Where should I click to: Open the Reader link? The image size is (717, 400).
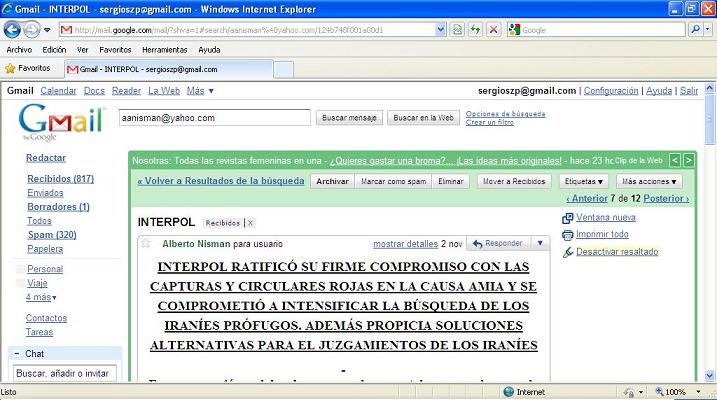[126, 91]
